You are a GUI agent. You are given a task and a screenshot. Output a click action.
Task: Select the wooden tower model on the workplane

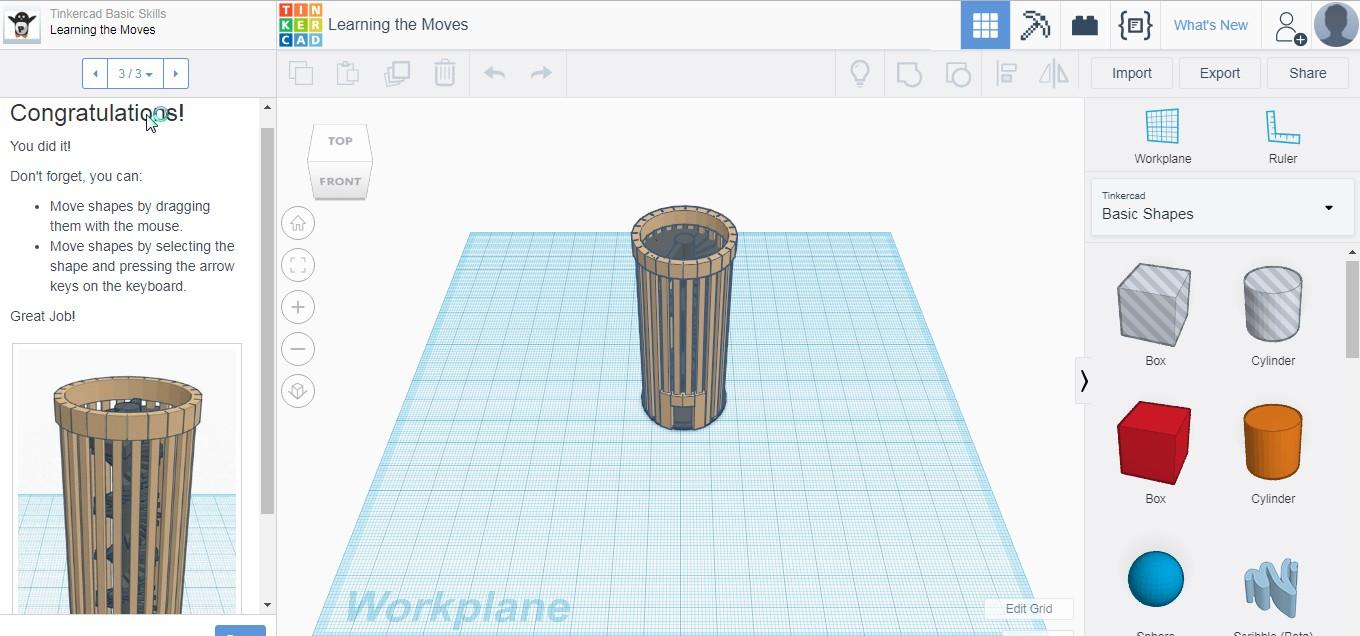coord(684,318)
